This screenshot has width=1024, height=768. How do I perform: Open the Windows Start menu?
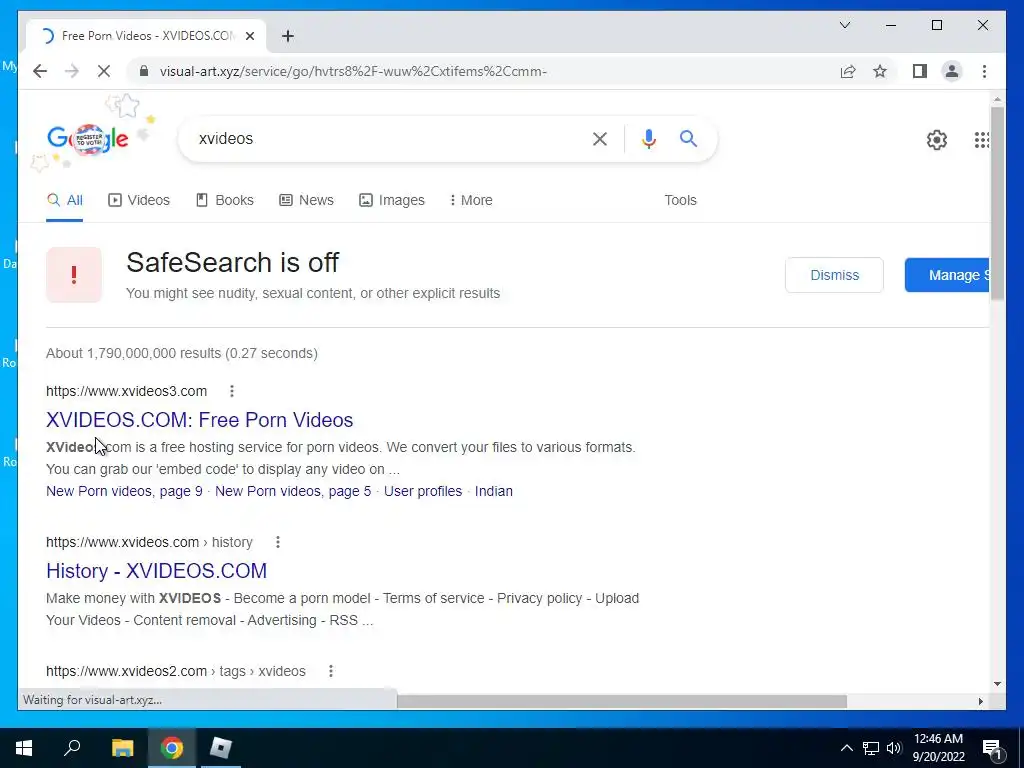pos(24,748)
